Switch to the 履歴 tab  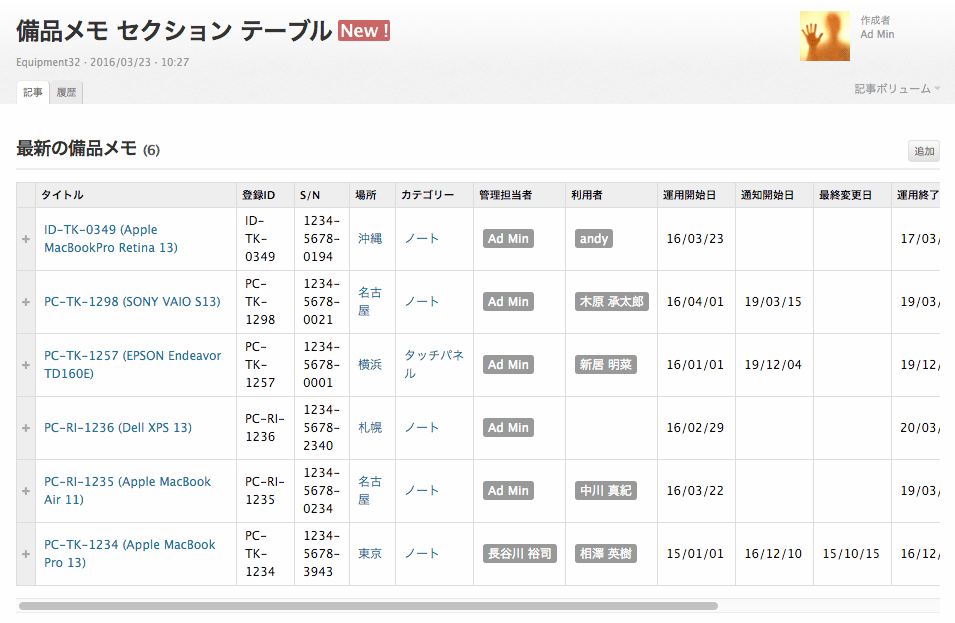pos(66,93)
